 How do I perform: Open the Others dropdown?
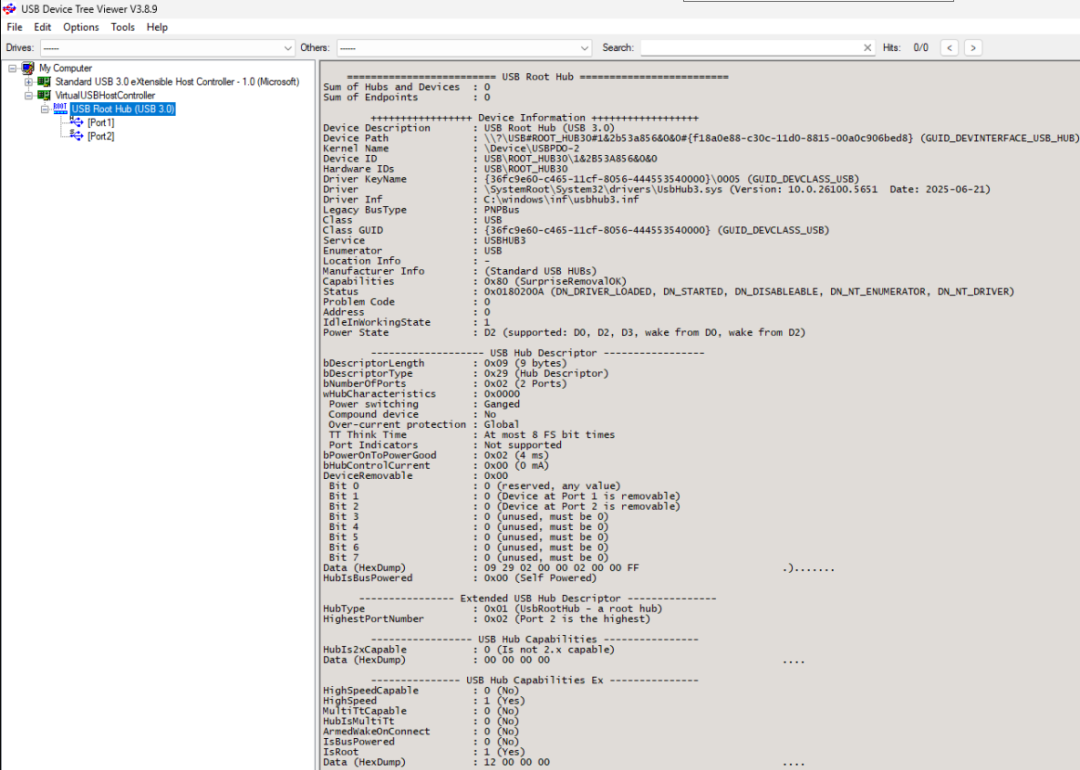pos(464,48)
